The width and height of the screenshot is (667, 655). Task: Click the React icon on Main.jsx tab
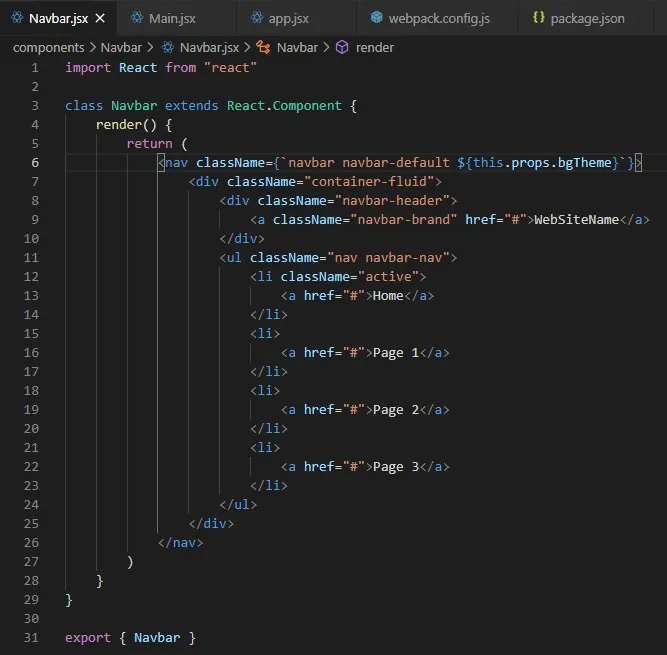click(136, 17)
